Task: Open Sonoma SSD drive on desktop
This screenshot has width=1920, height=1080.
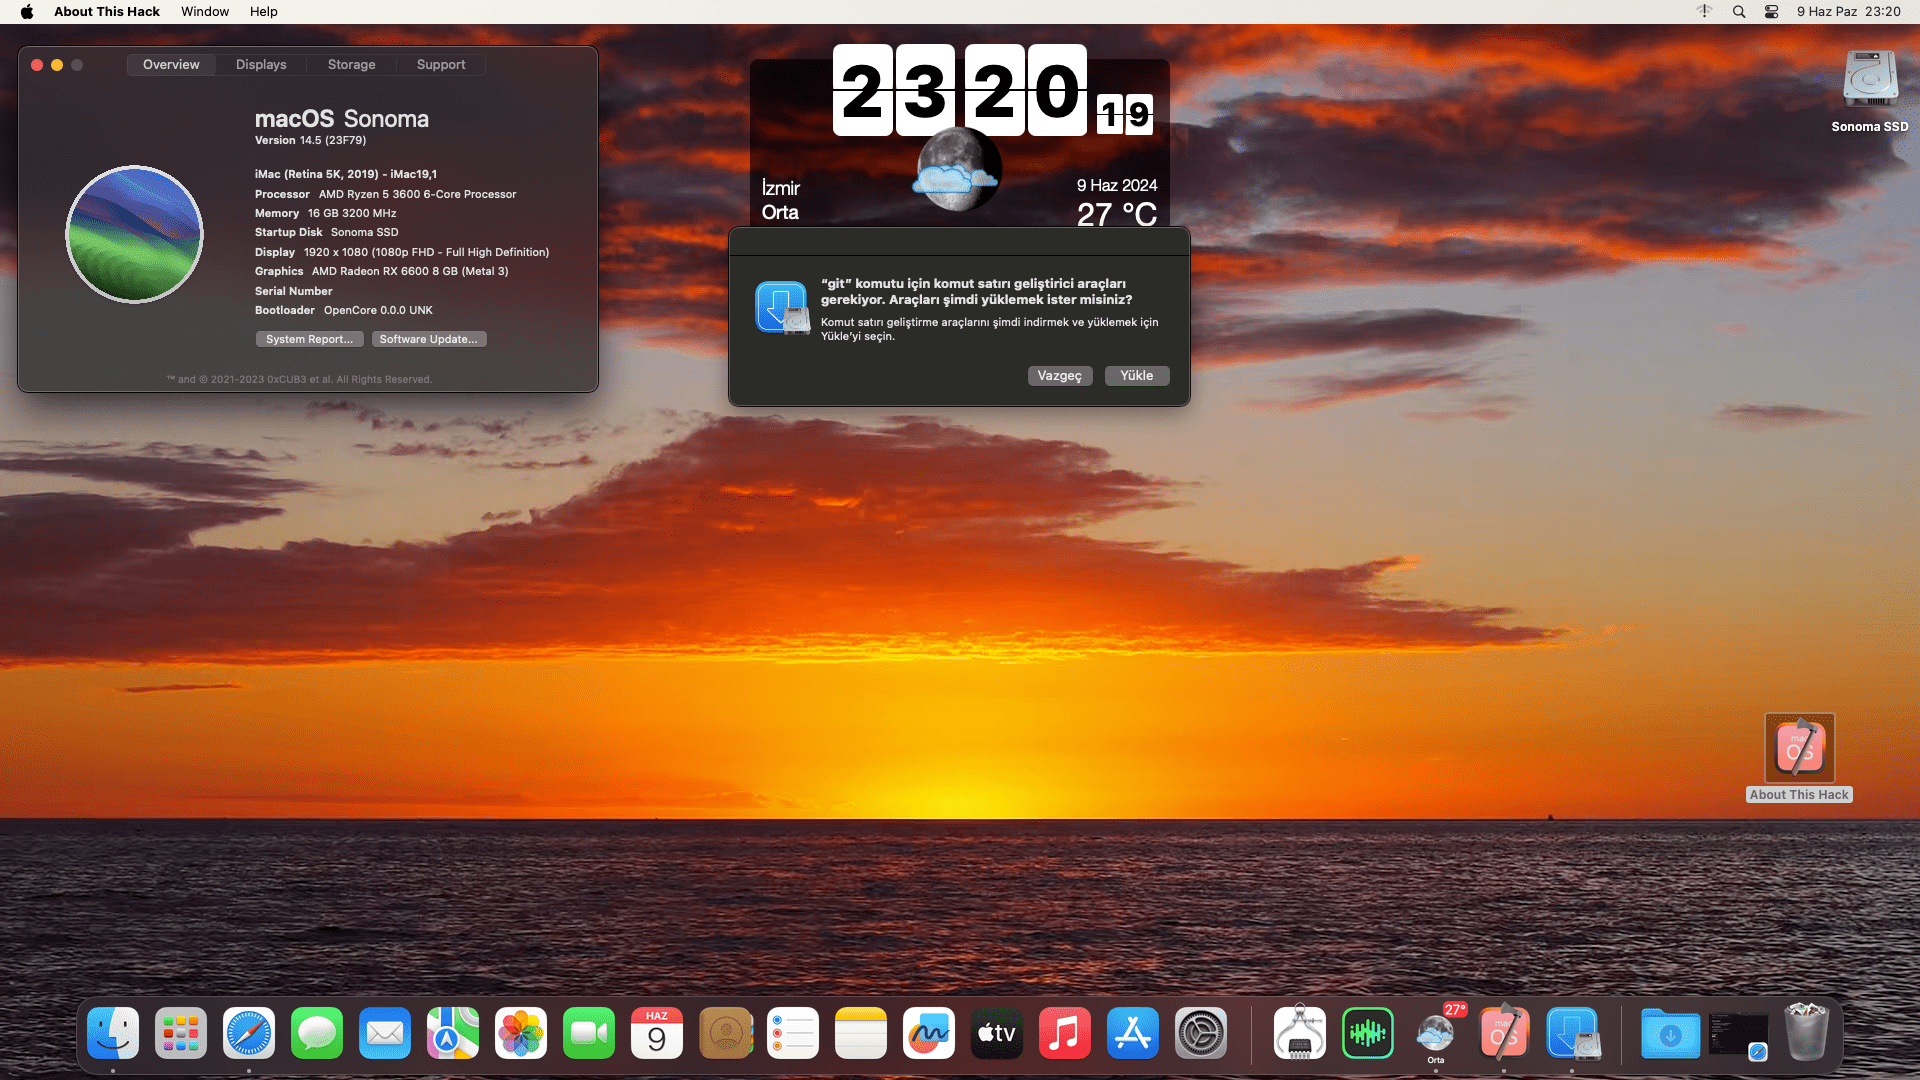Action: (1870, 90)
